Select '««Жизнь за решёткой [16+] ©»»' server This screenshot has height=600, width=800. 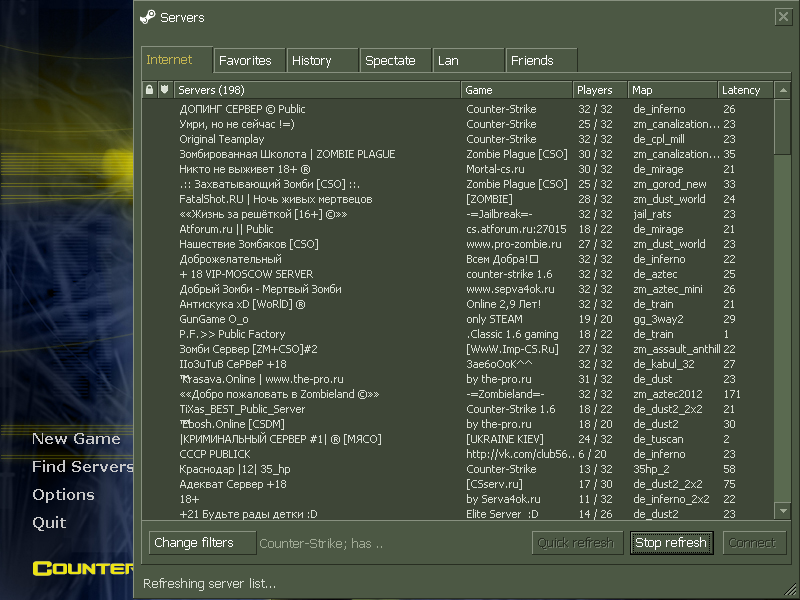point(458,214)
